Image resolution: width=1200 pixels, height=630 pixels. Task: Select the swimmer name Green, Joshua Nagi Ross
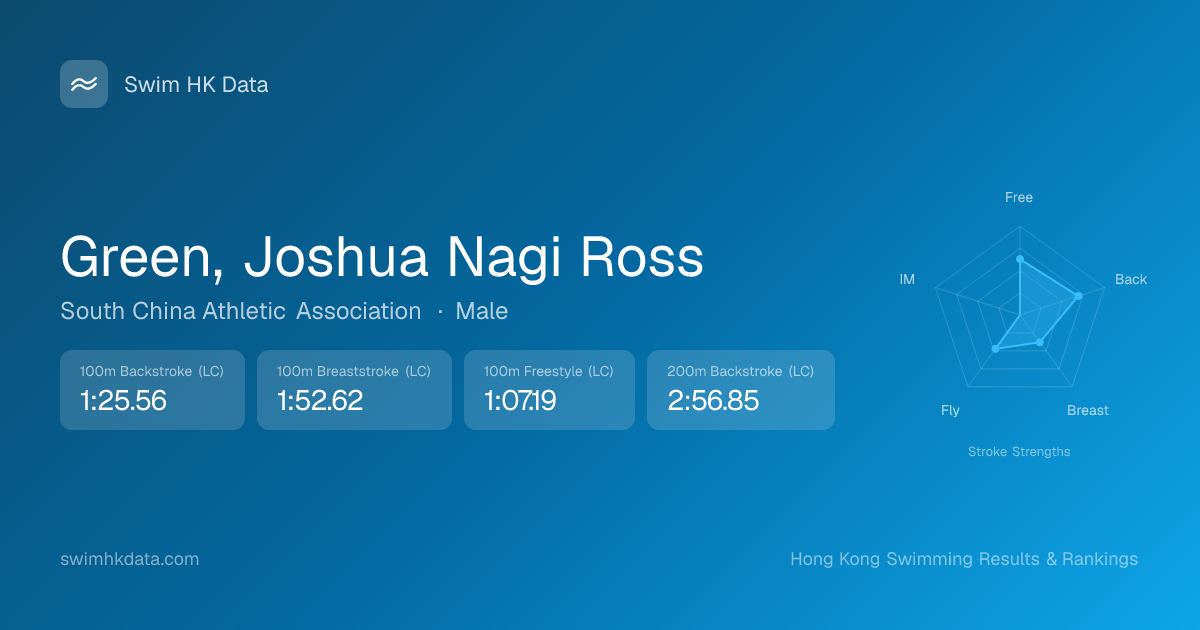click(x=382, y=257)
